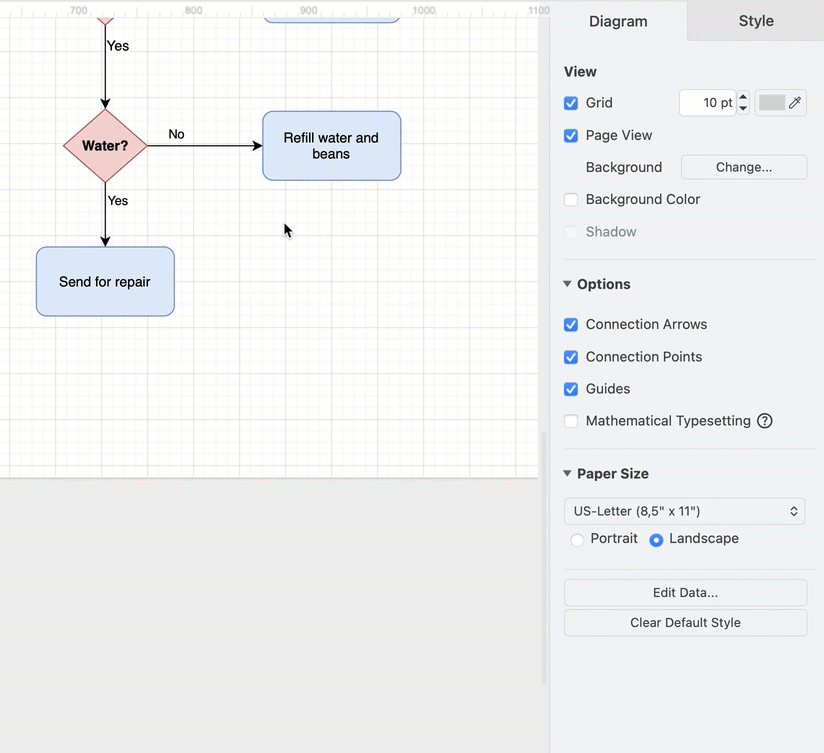The width and height of the screenshot is (824, 753).
Task: Open the US-Letter paper size dropdown
Action: (x=685, y=511)
